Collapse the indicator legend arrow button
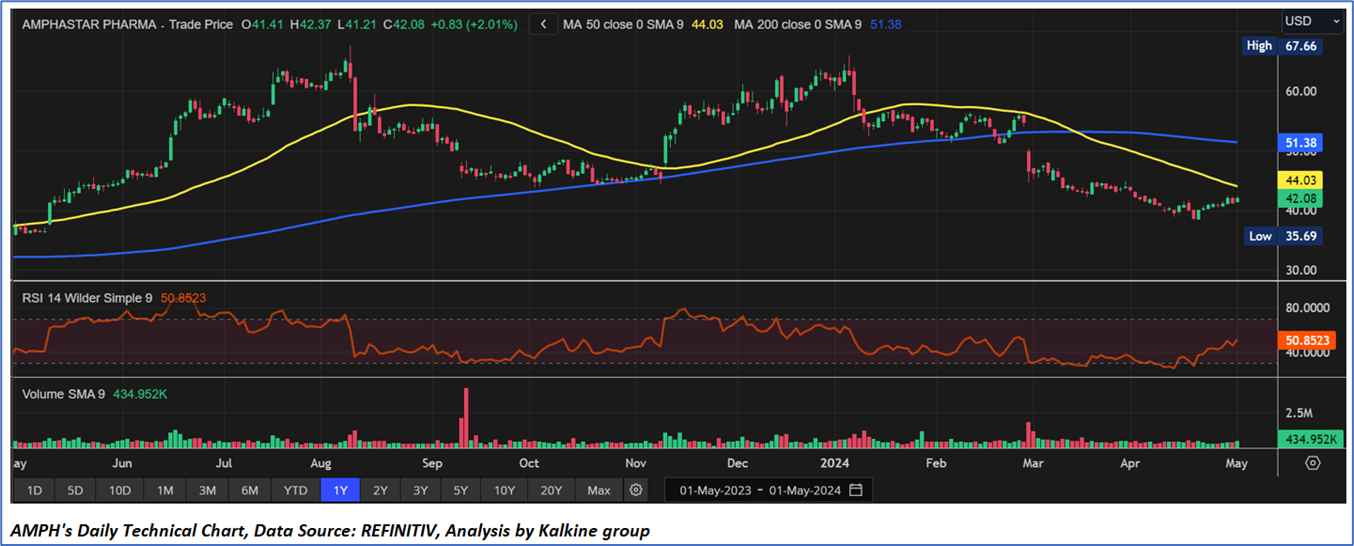Image resolution: width=1354 pixels, height=546 pixels. tap(543, 23)
